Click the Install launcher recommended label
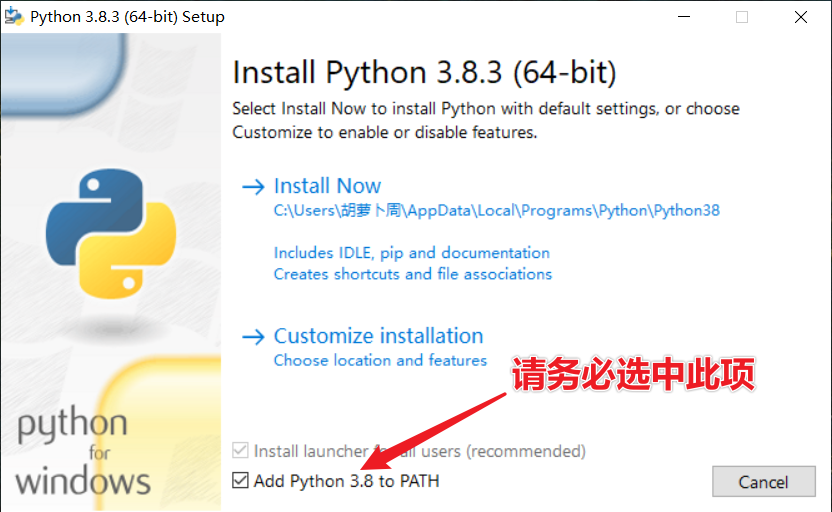Viewport: 832px width, 512px height. (420, 451)
